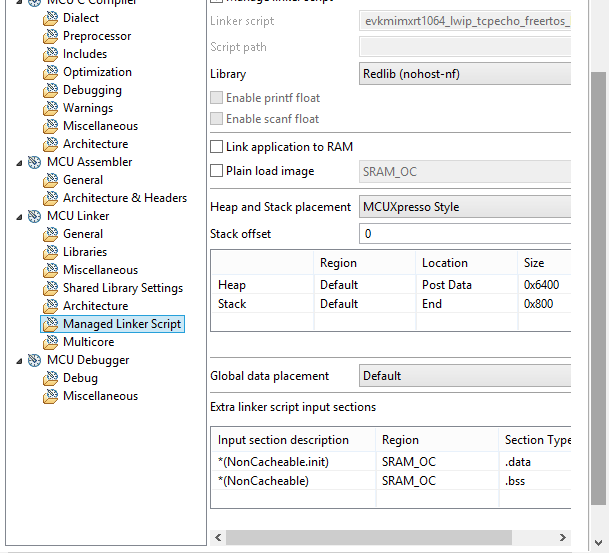Collapse the MCU Linker tree node
This screenshot has height=553, width=609.
(x=20, y=216)
